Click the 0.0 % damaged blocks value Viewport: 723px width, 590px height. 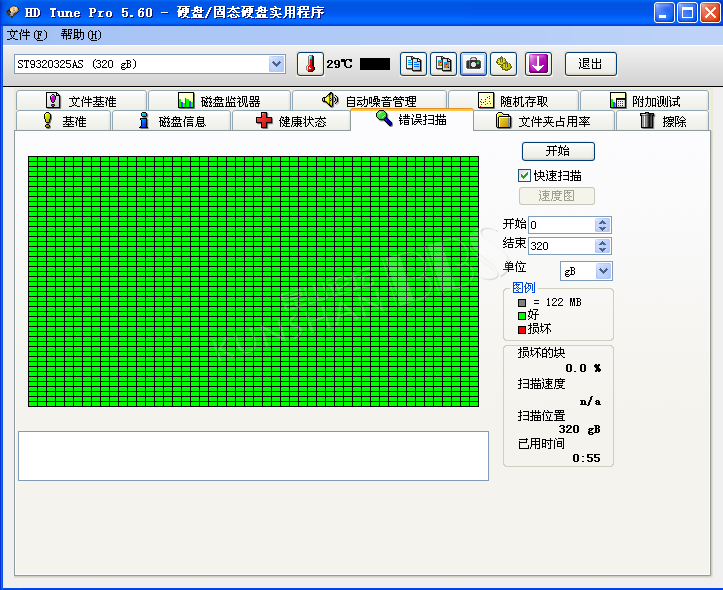point(583,368)
